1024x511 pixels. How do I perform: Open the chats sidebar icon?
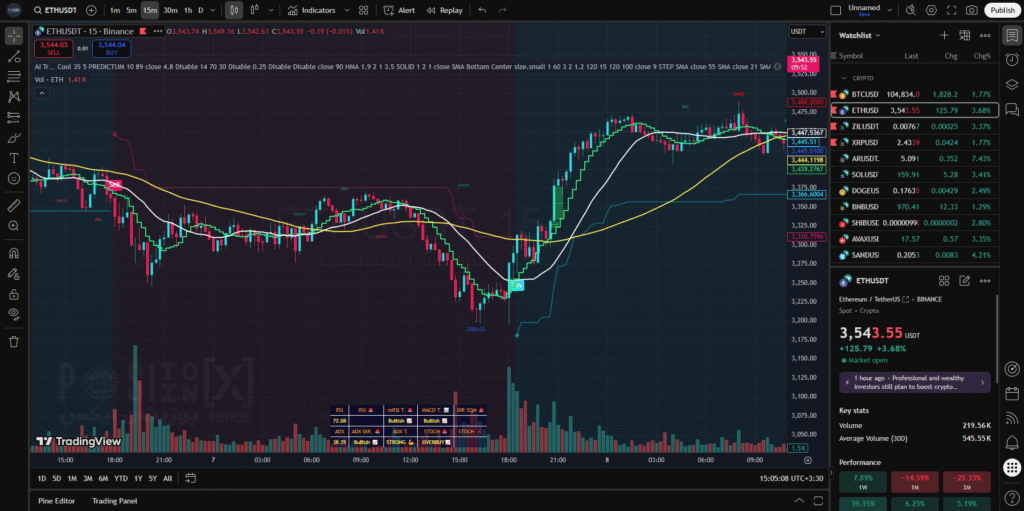coord(1012,109)
